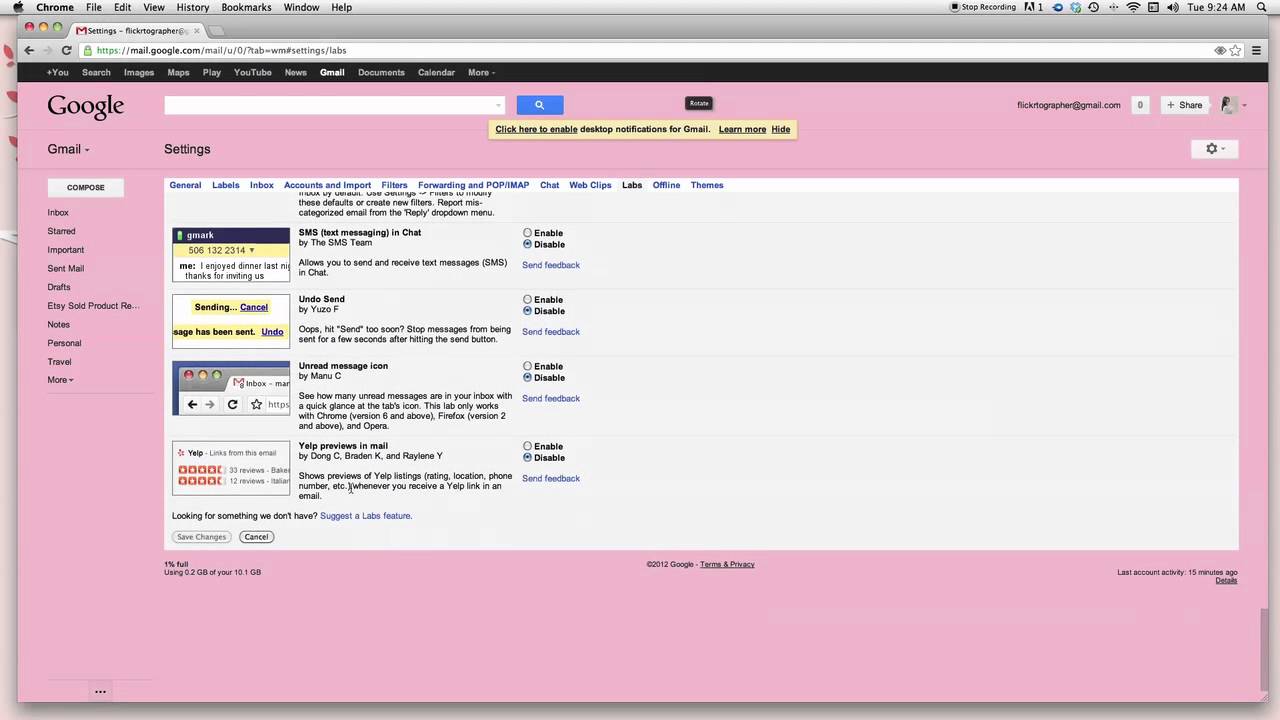This screenshot has height=720, width=1280.
Task: Select Disable for Undo Send
Action: [x=527, y=311]
